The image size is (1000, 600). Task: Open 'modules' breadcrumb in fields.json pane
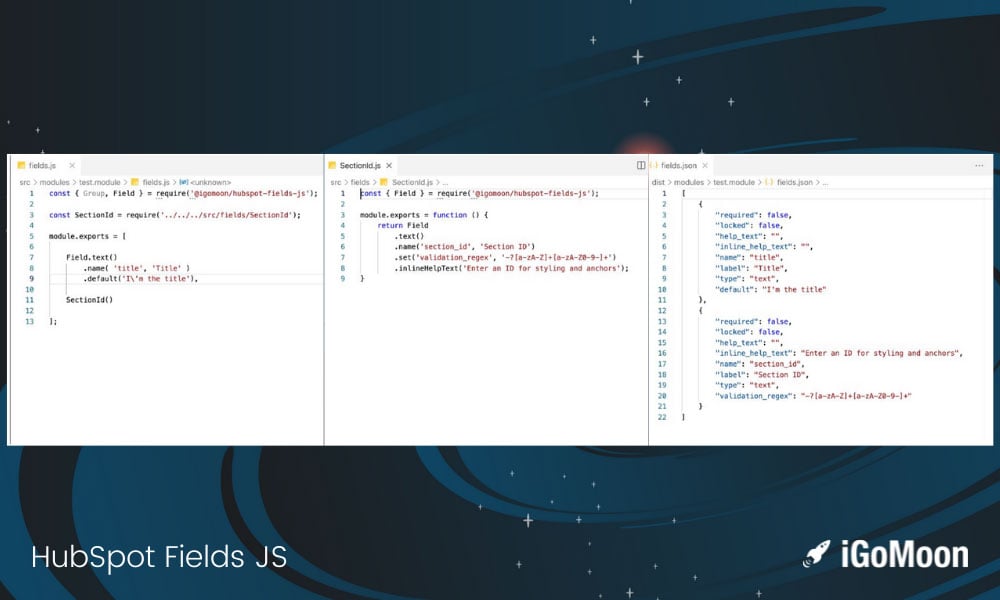point(689,182)
